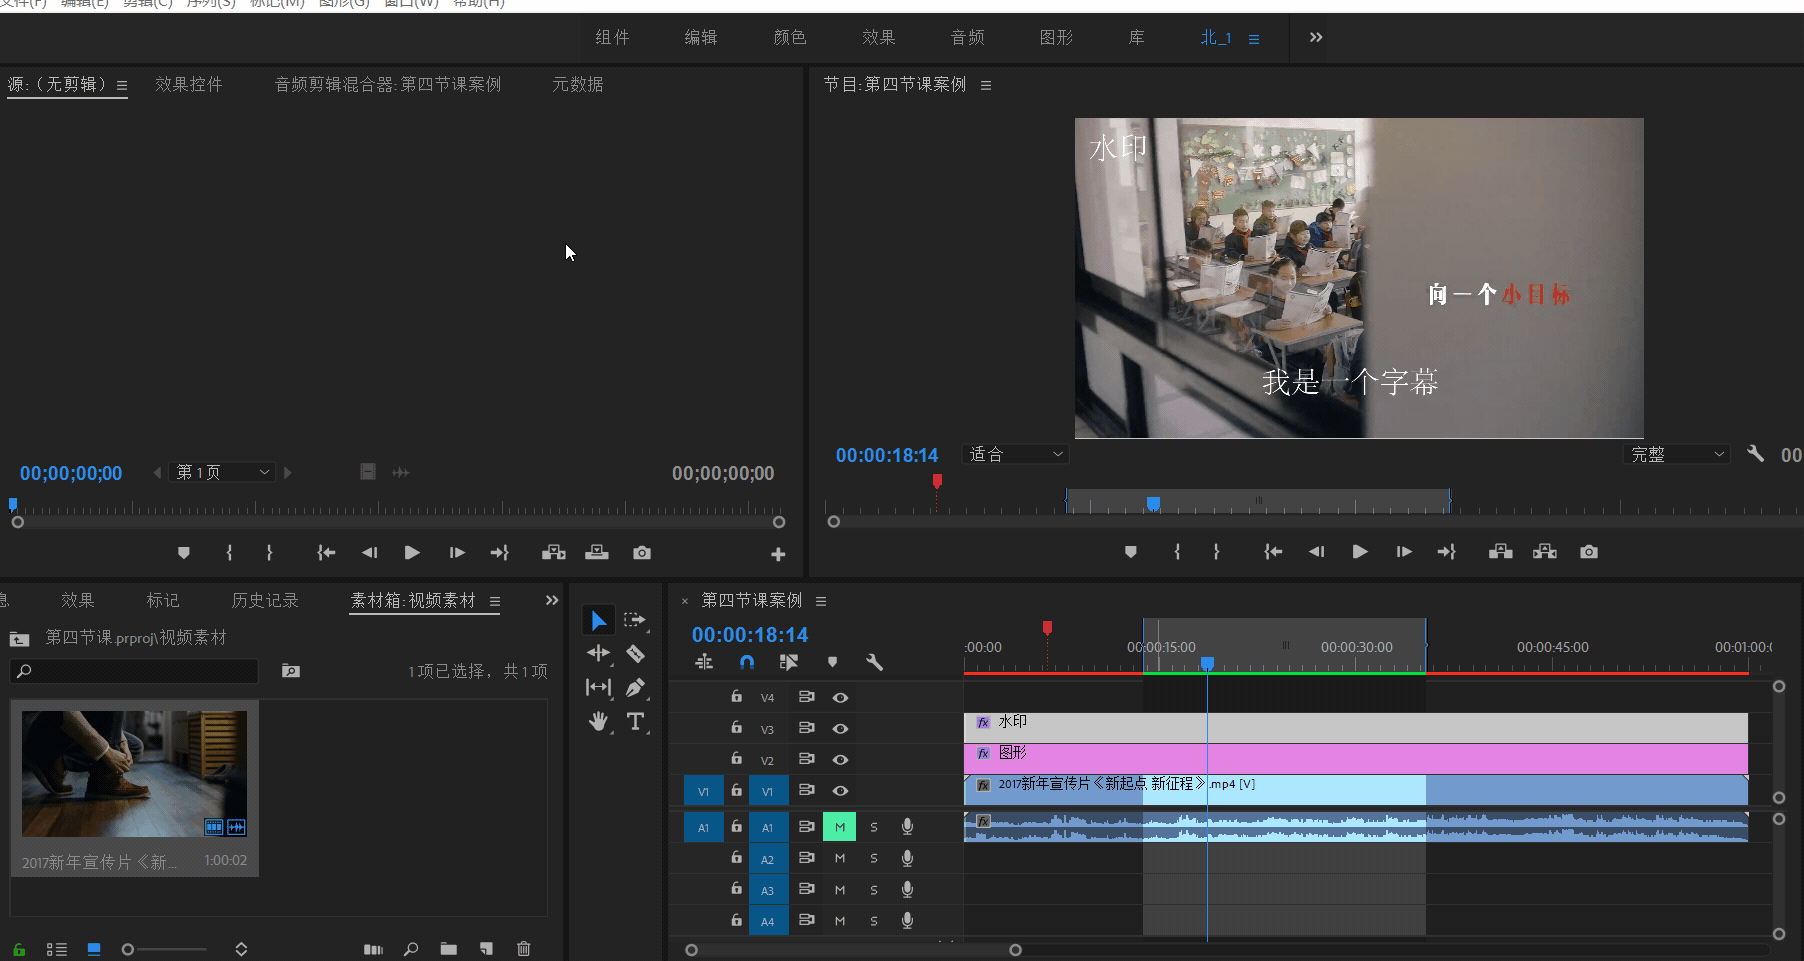Export a frame using the camera icon
Image resolution: width=1804 pixels, height=961 pixels.
[x=1589, y=551]
